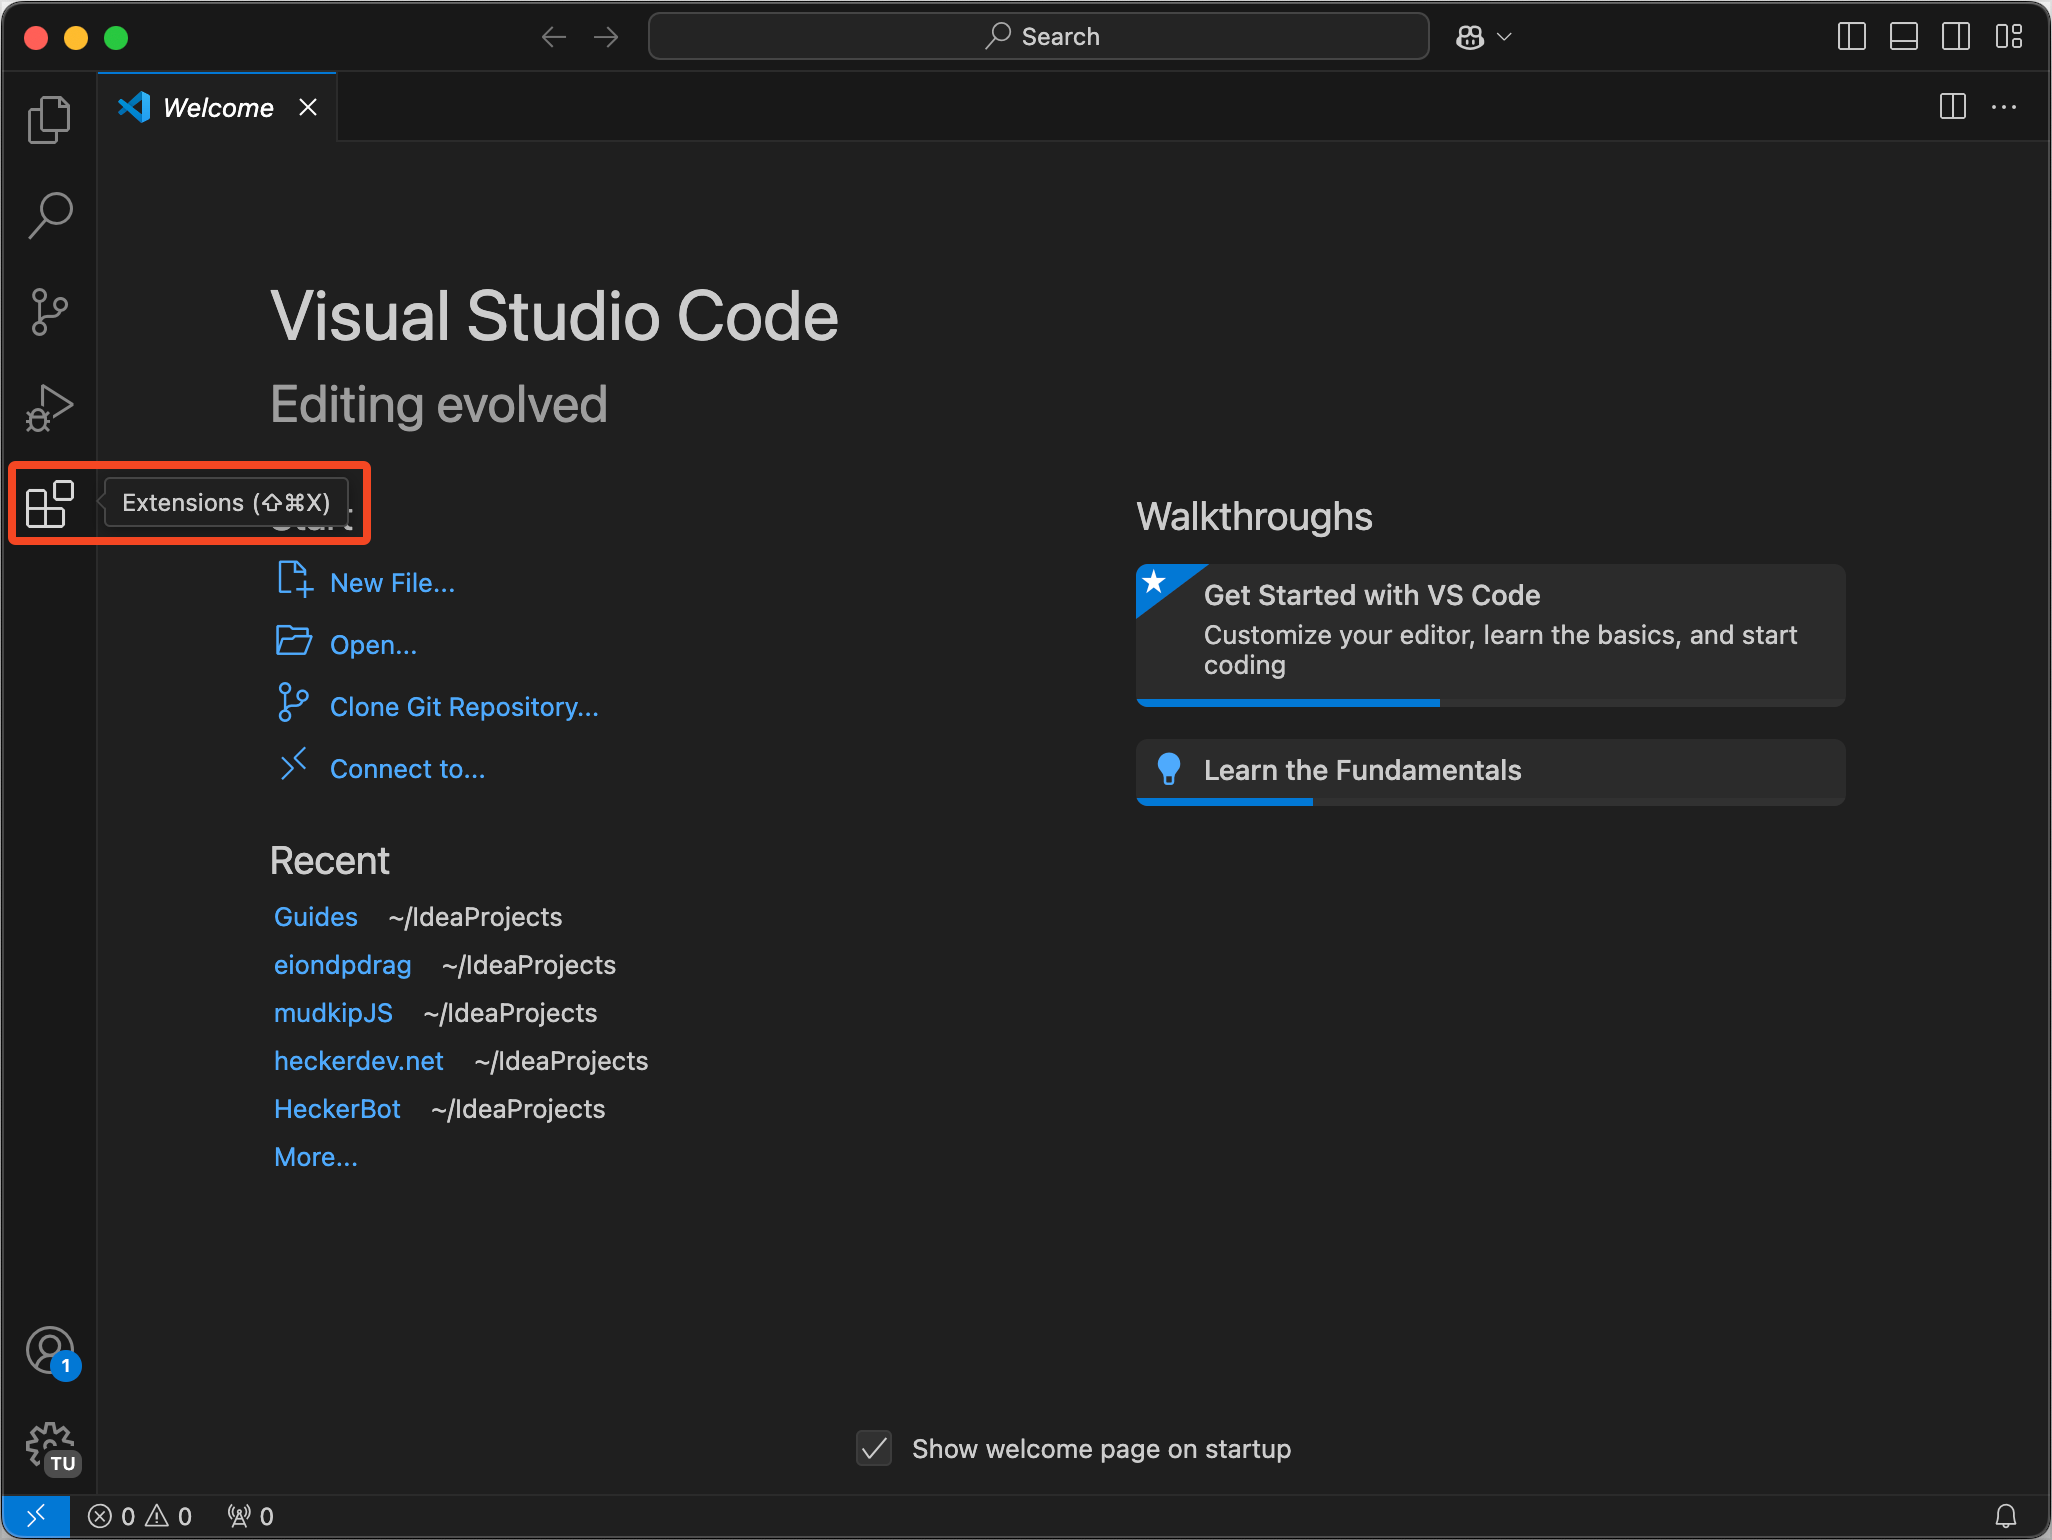Open the editor More Actions ellipsis menu

point(2004,107)
